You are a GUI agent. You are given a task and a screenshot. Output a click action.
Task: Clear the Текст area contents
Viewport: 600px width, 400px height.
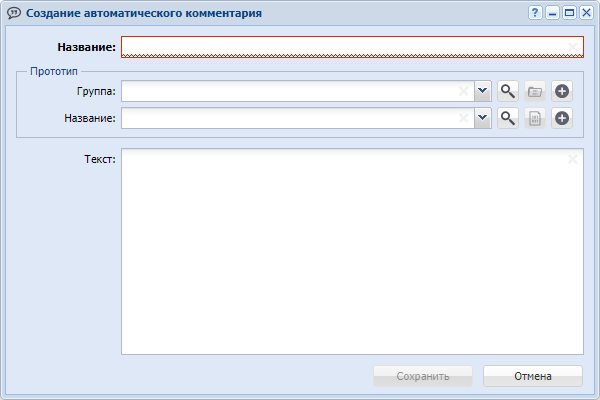573,159
